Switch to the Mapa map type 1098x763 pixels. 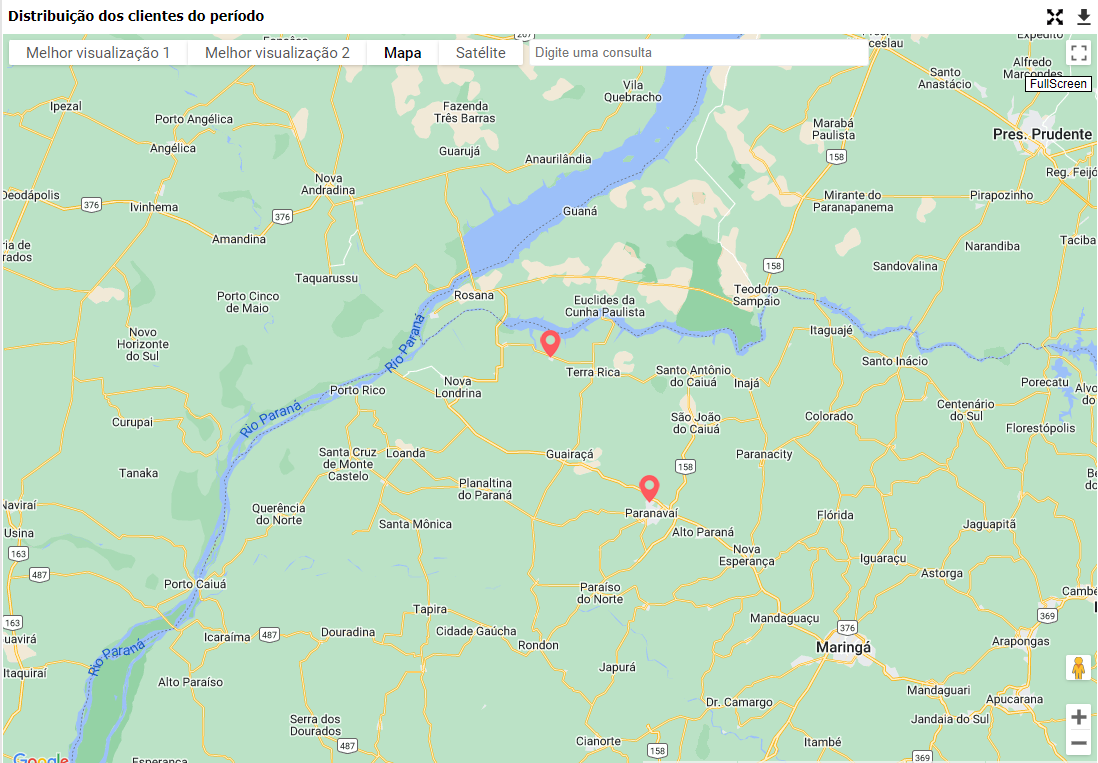403,52
